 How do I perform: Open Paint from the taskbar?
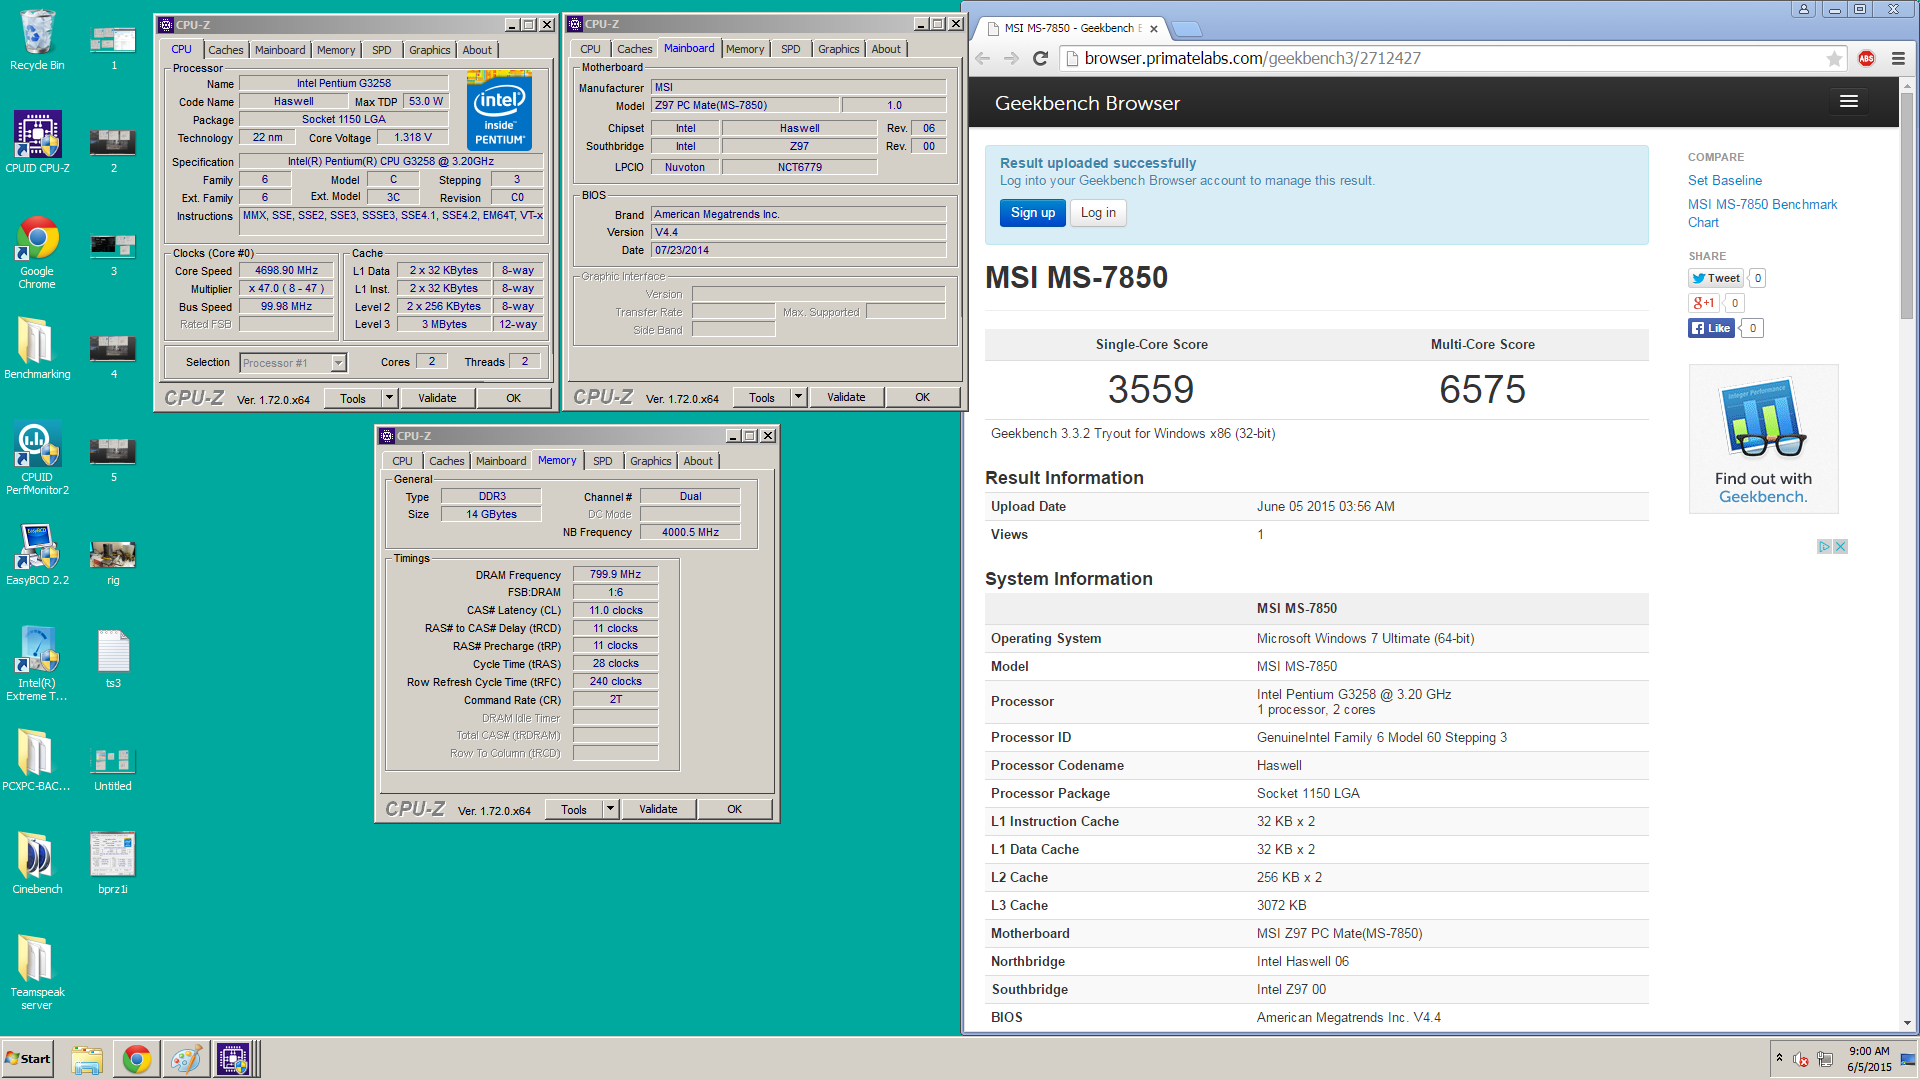click(x=186, y=1059)
